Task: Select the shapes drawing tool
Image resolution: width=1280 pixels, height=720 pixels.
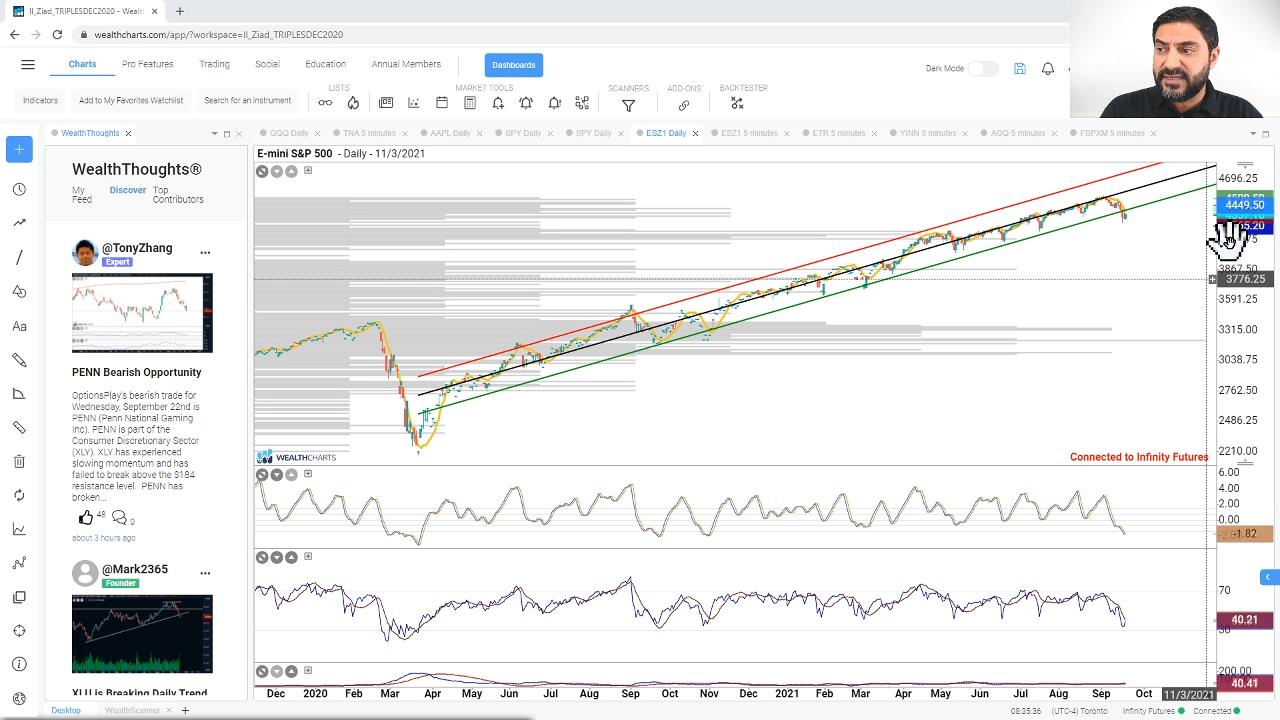Action: pyautogui.click(x=19, y=291)
